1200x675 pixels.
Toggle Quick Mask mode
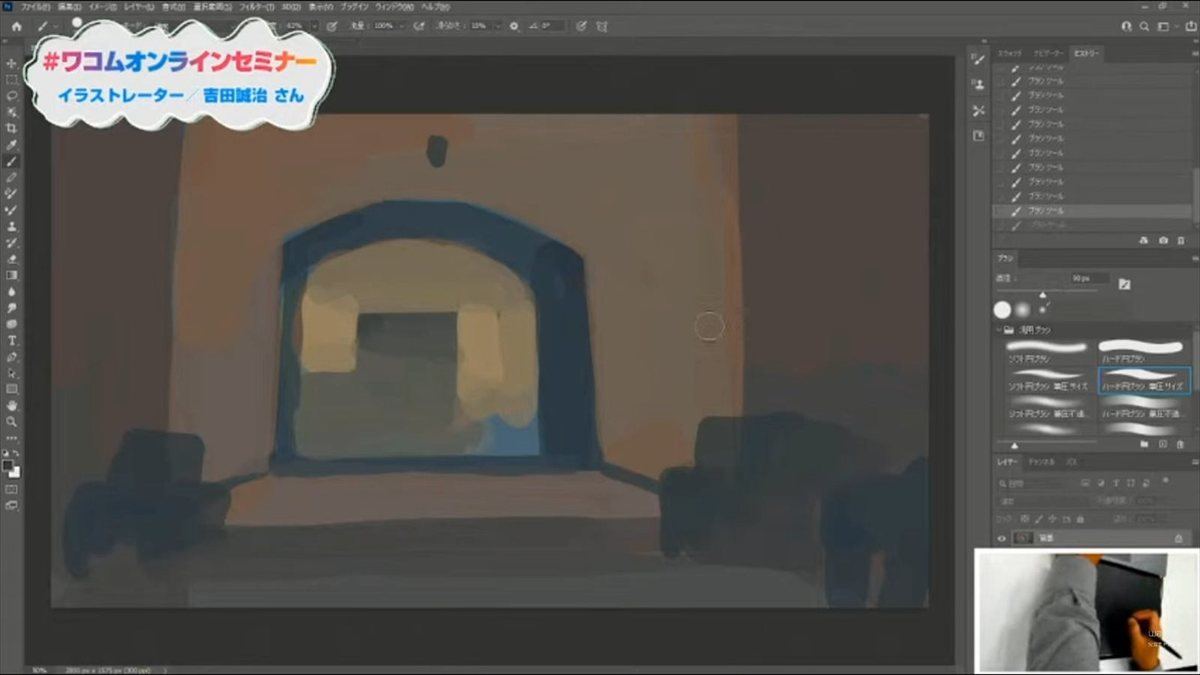12,489
